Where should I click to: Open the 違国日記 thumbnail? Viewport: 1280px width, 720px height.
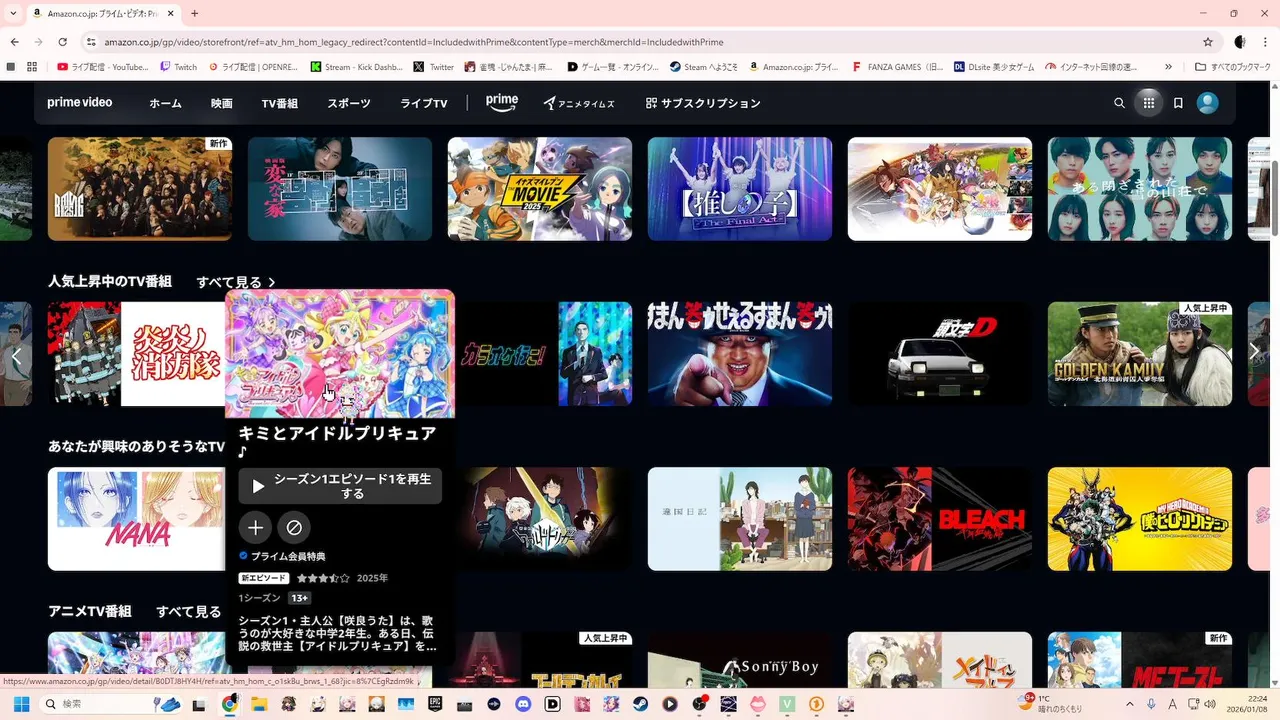coord(740,519)
